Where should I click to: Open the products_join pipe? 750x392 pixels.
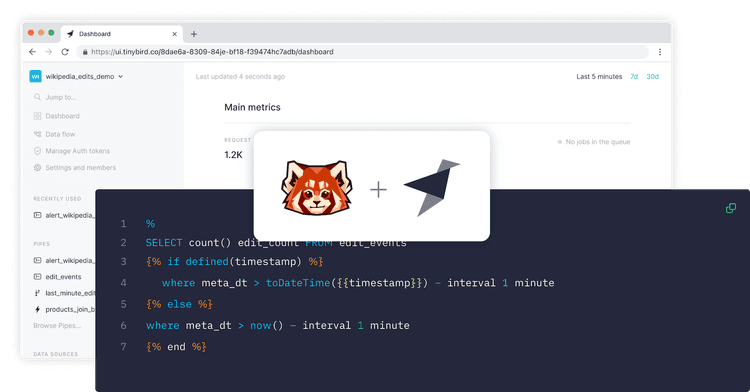(x=70, y=309)
